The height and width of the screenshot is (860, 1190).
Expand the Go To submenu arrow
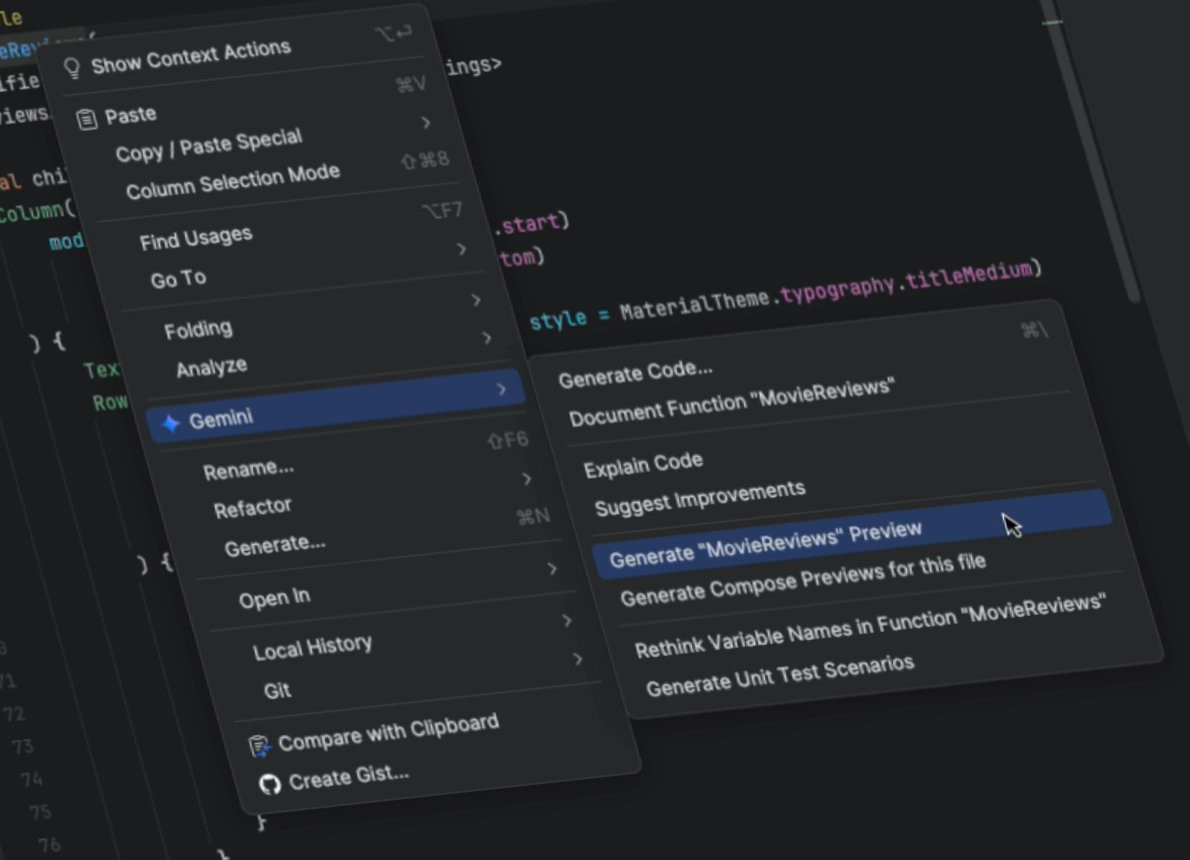[461, 249]
